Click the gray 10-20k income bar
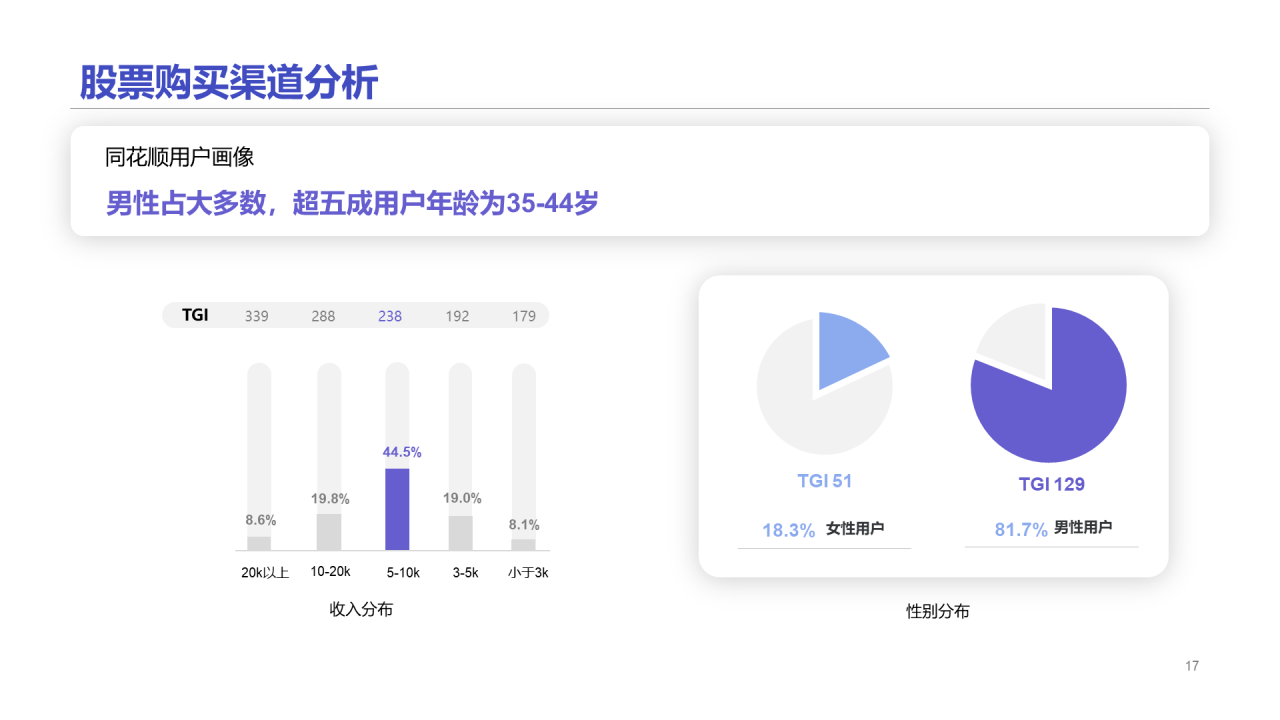Viewport: 1280px width, 720px height. (329, 532)
